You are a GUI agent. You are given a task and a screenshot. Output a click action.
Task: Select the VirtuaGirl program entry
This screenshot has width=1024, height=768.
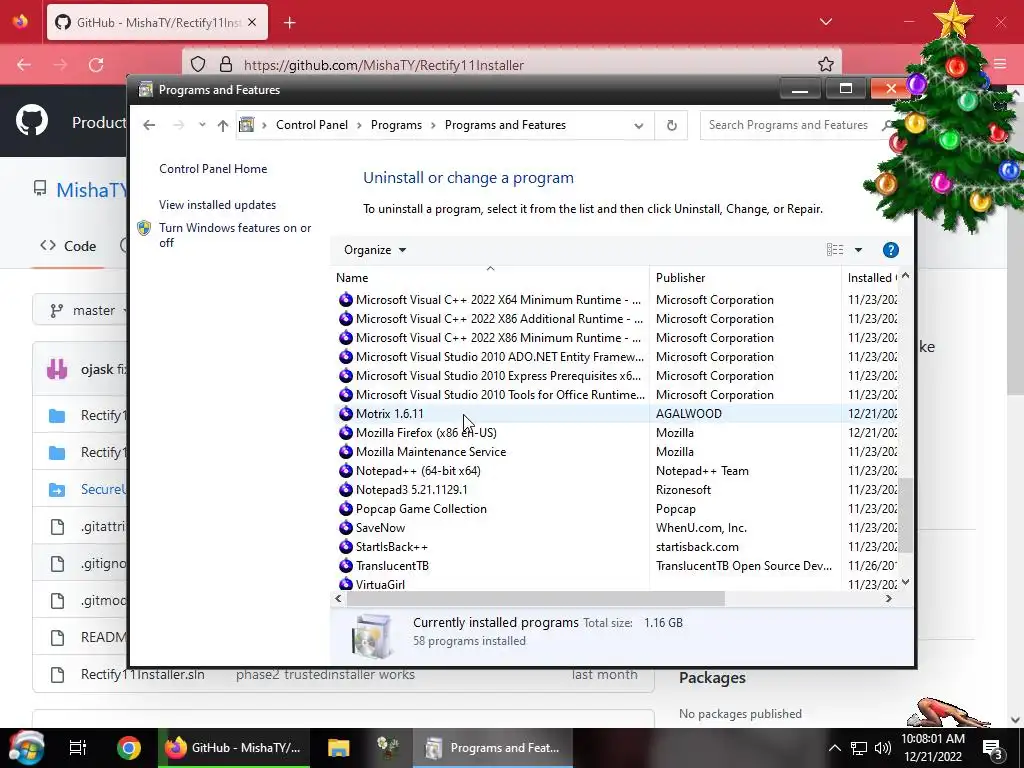380,584
